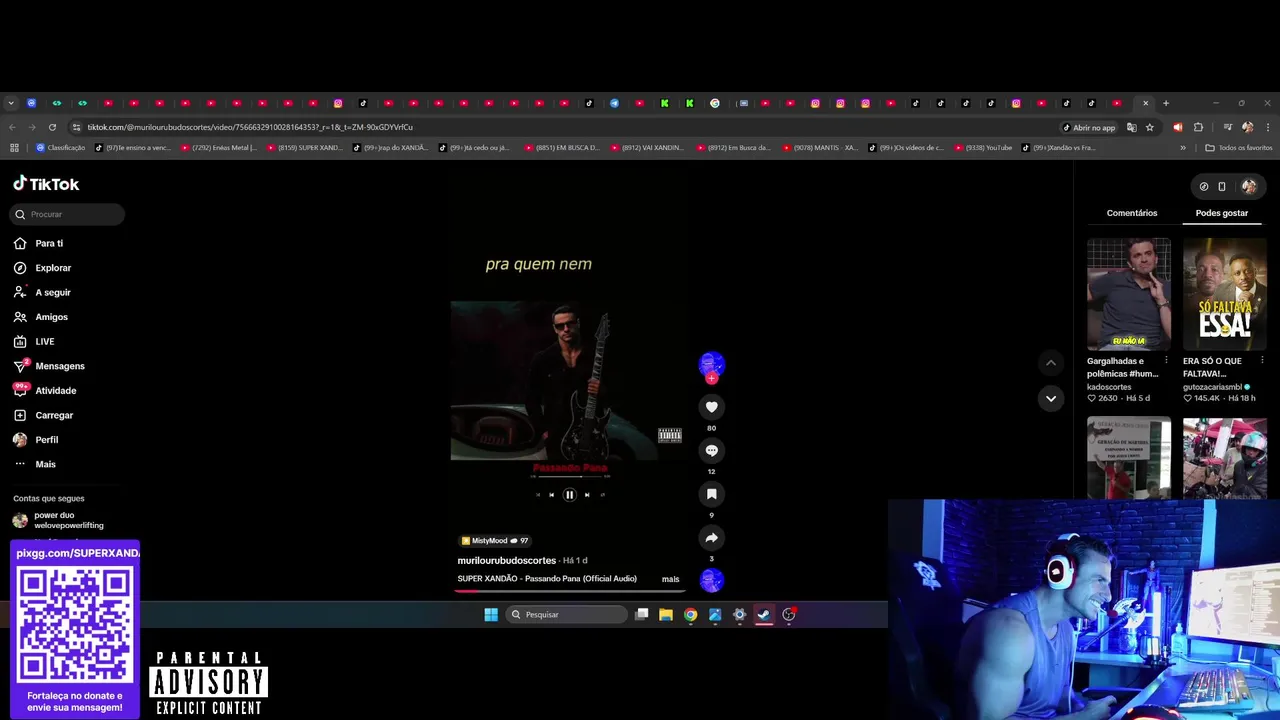The width and height of the screenshot is (1280, 720).
Task: Expand the tab search dropdown arrow
Action: (11, 103)
